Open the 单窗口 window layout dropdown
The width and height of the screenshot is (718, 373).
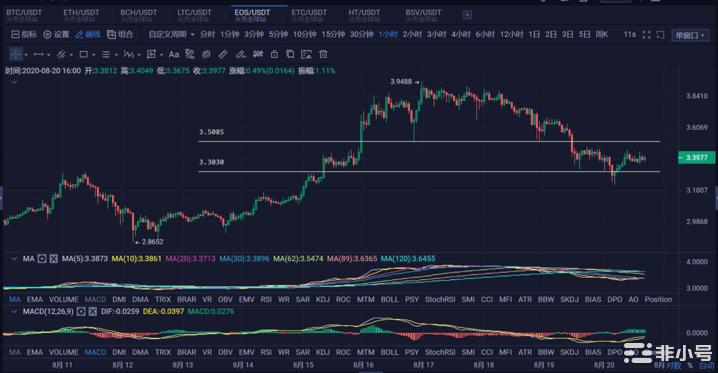click(x=691, y=35)
